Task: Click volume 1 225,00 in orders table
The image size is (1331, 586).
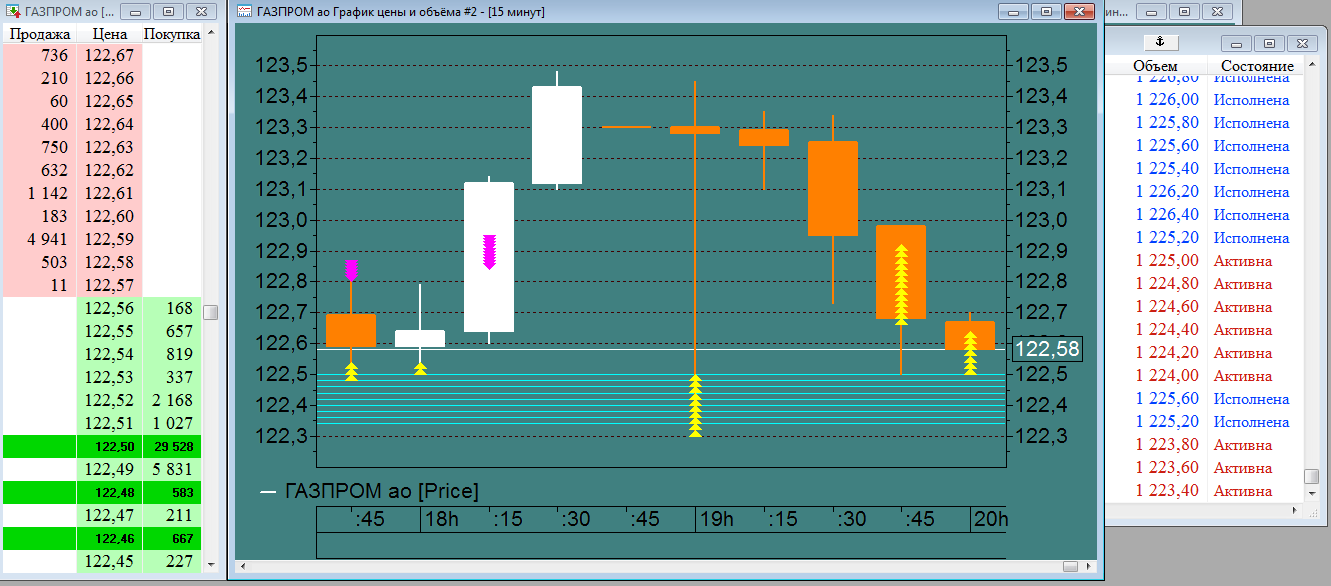Action: click(1167, 261)
